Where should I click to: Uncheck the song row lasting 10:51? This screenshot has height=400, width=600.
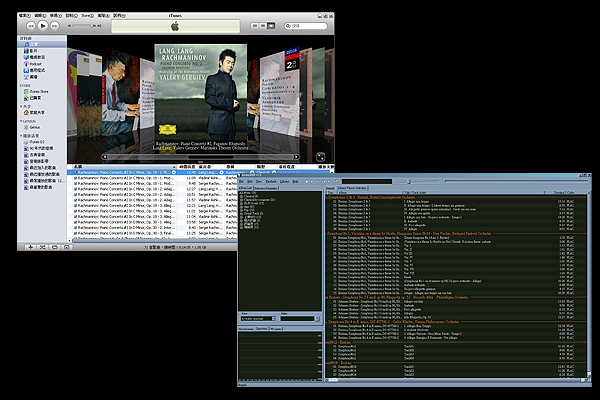point(75,194)
